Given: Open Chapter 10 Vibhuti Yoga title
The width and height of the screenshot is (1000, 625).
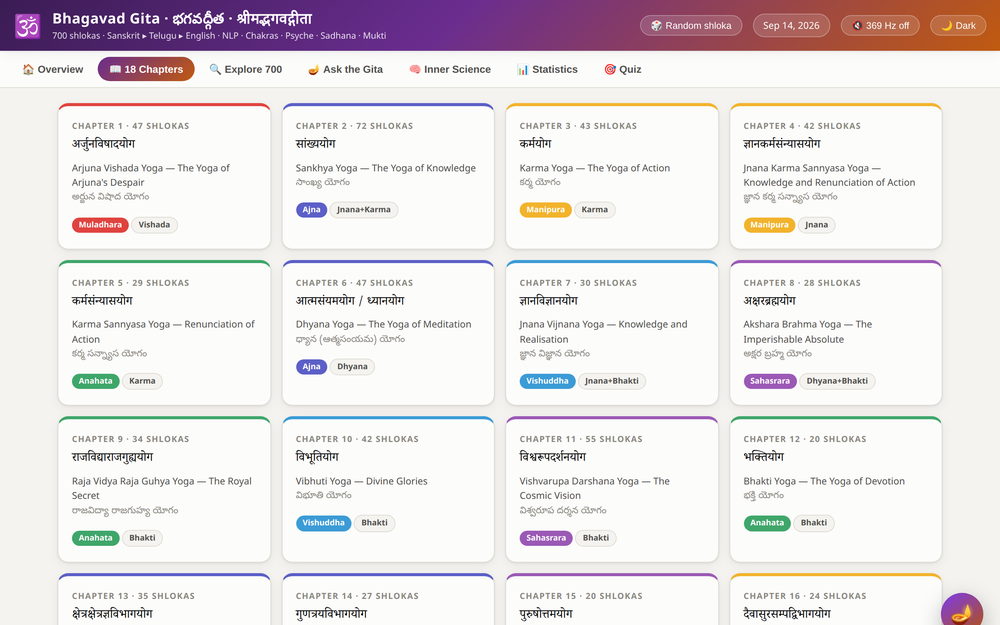Looking at the screenshot, I should [x=362, y=481].
